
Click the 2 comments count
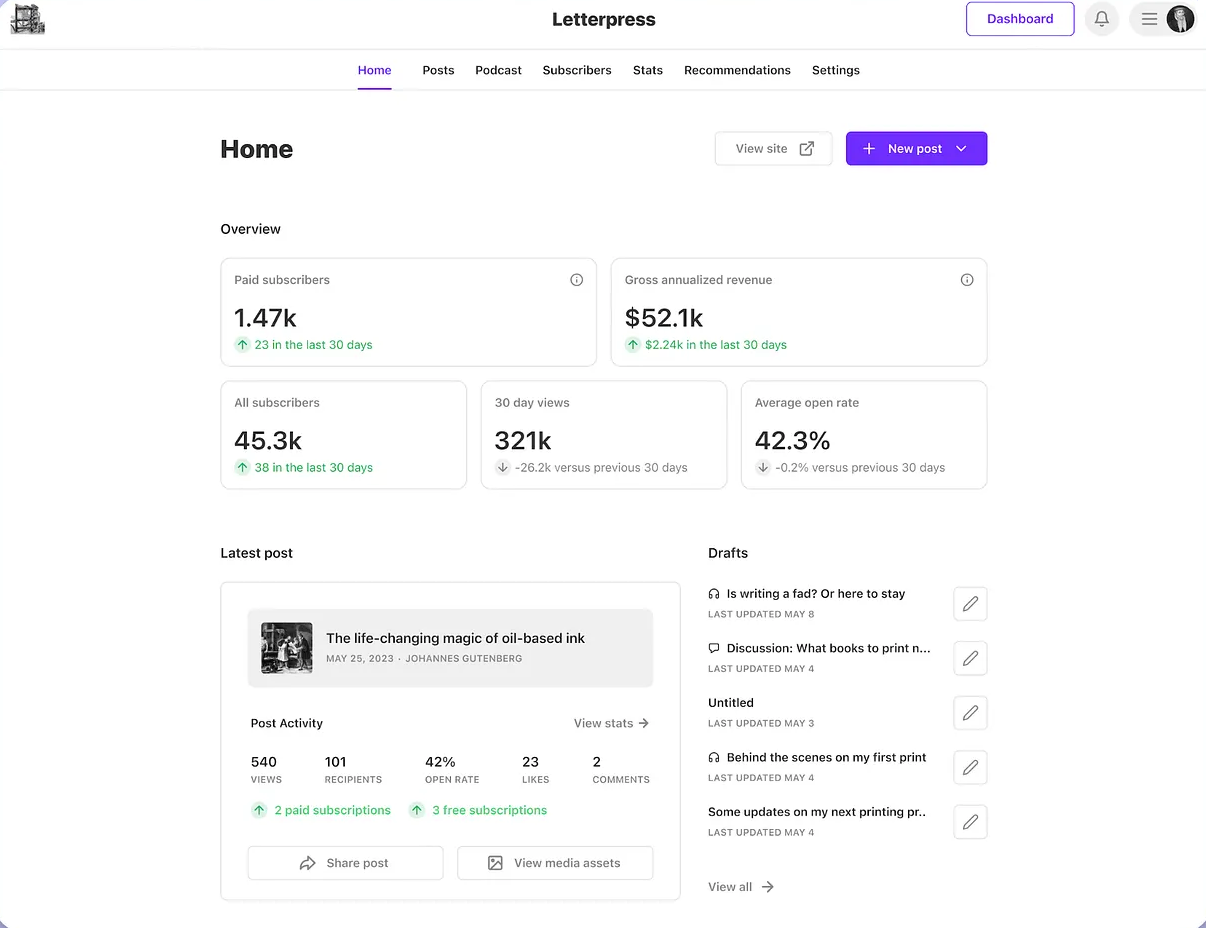tap(597, 762)
